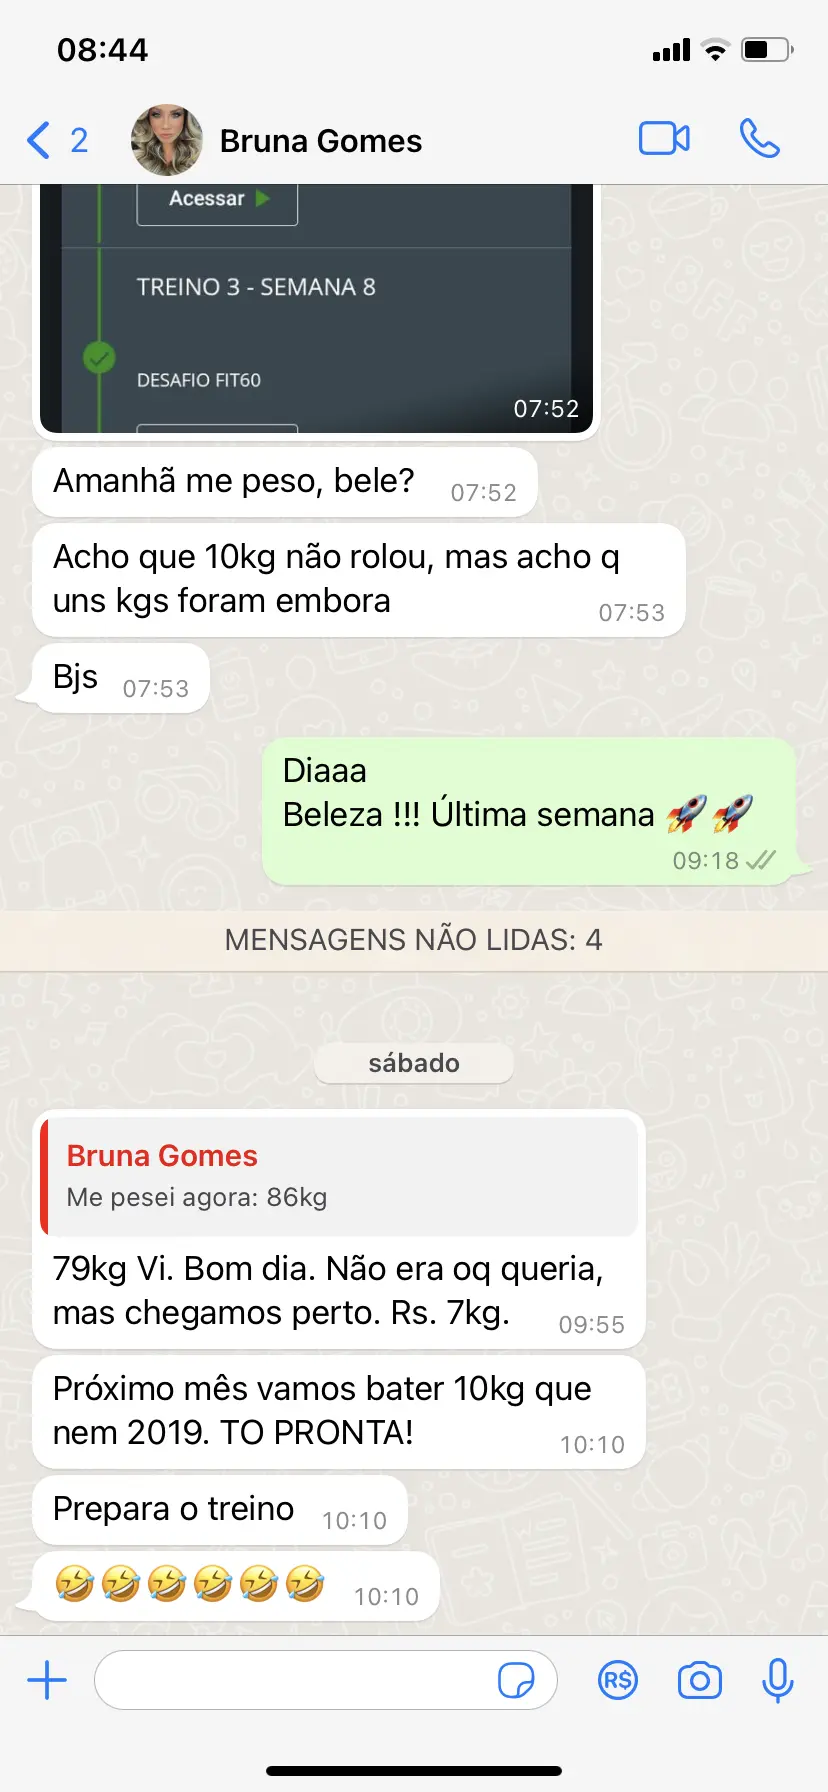The image size is (828, 1792).
Task: Open the camera from chat bar
Action: point(700,1680)
